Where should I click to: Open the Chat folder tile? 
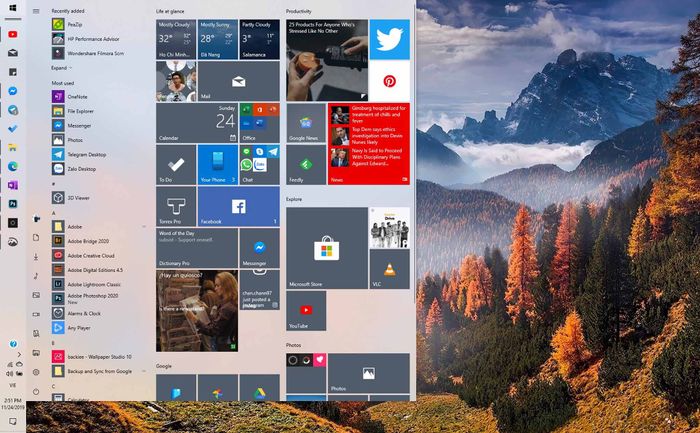[259, 165]
